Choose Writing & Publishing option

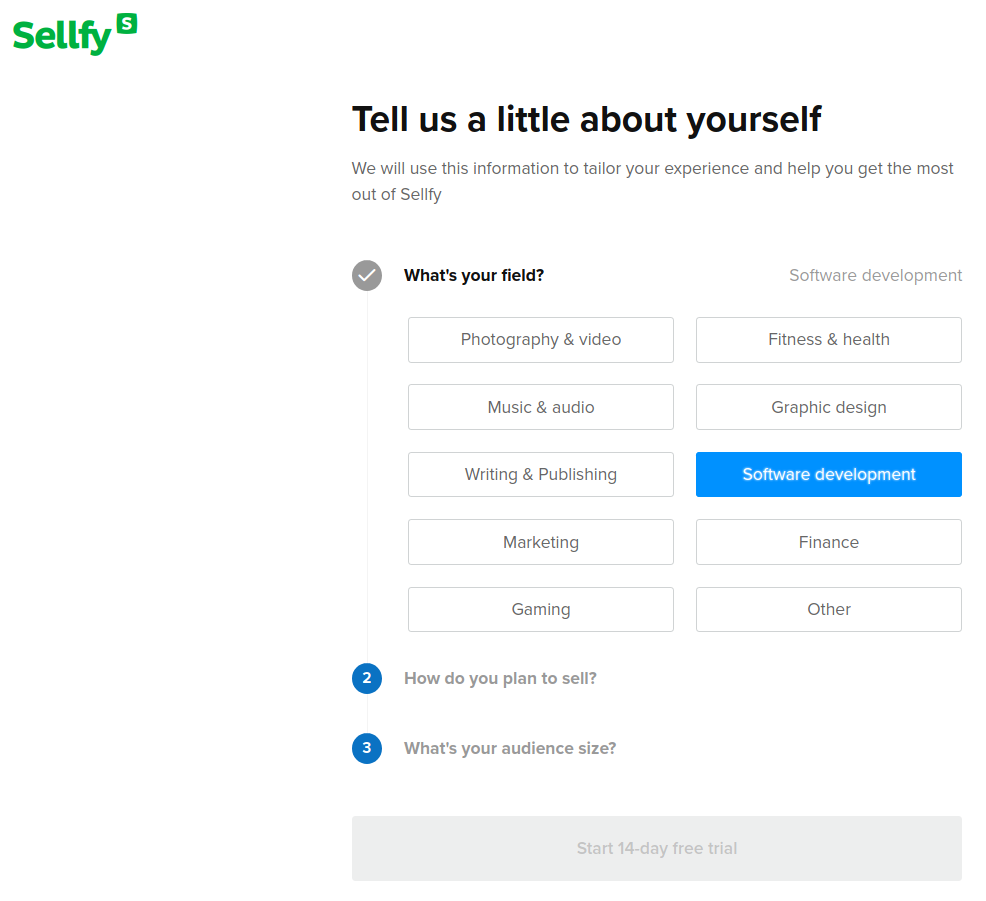540,474
